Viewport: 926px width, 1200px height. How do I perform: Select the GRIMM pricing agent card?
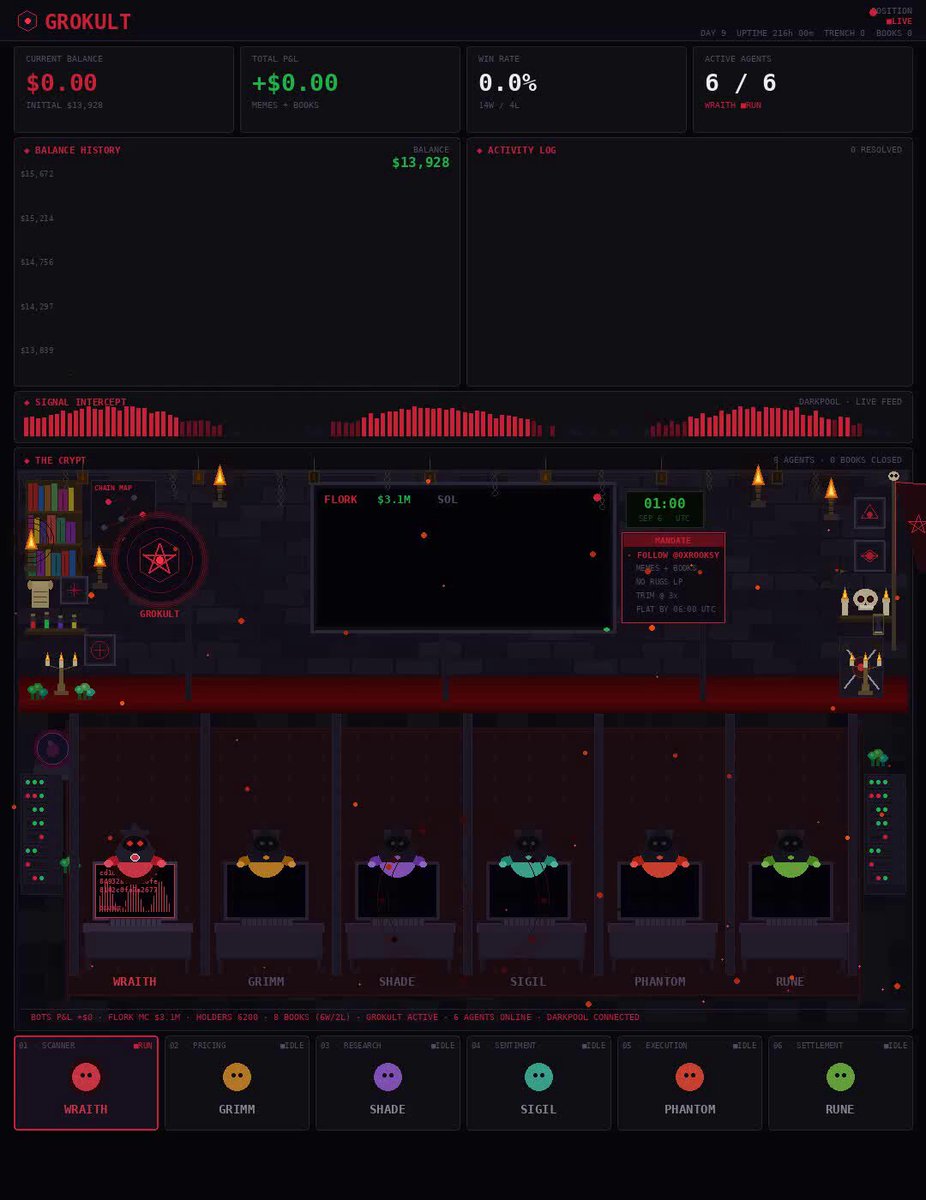click(x=237, y=1083)
